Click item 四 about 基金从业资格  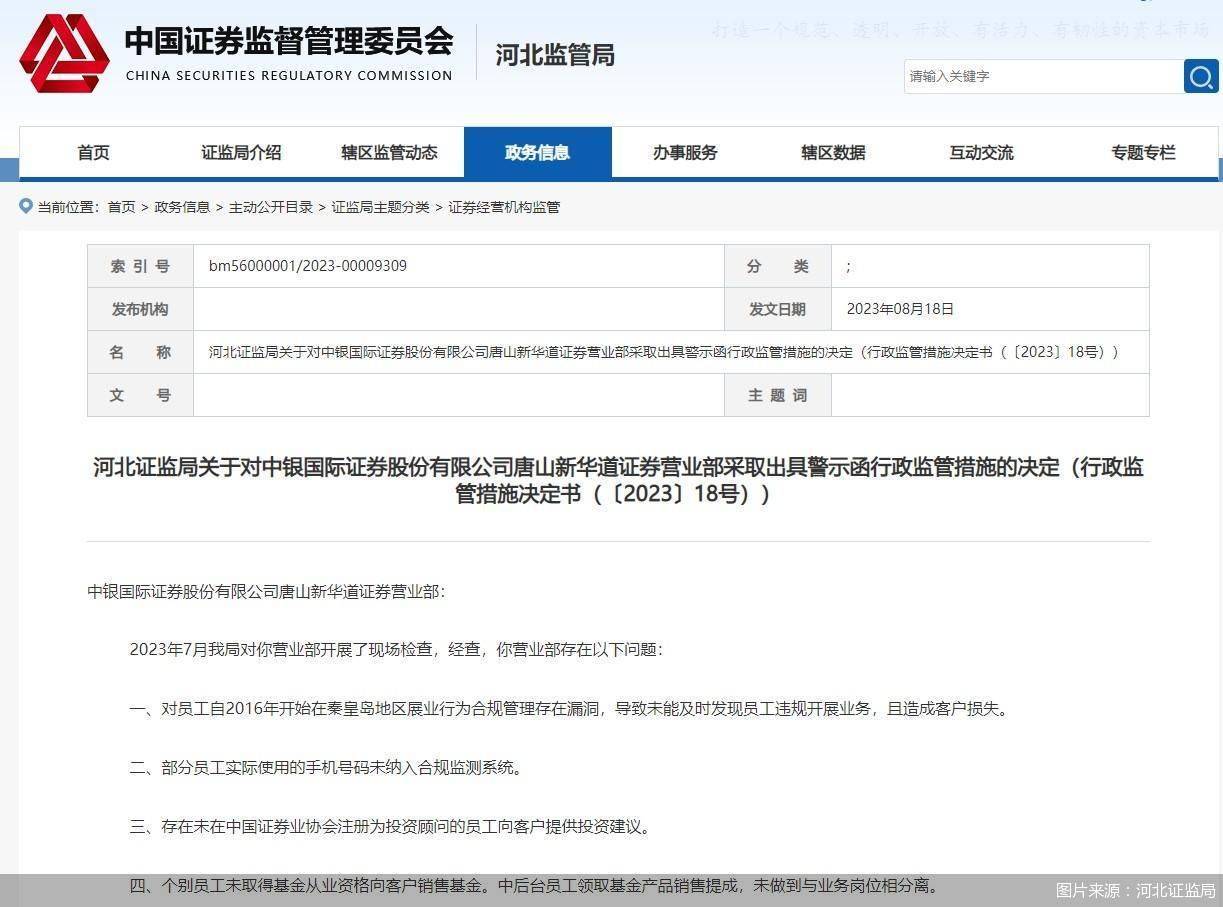click(534, 885)
